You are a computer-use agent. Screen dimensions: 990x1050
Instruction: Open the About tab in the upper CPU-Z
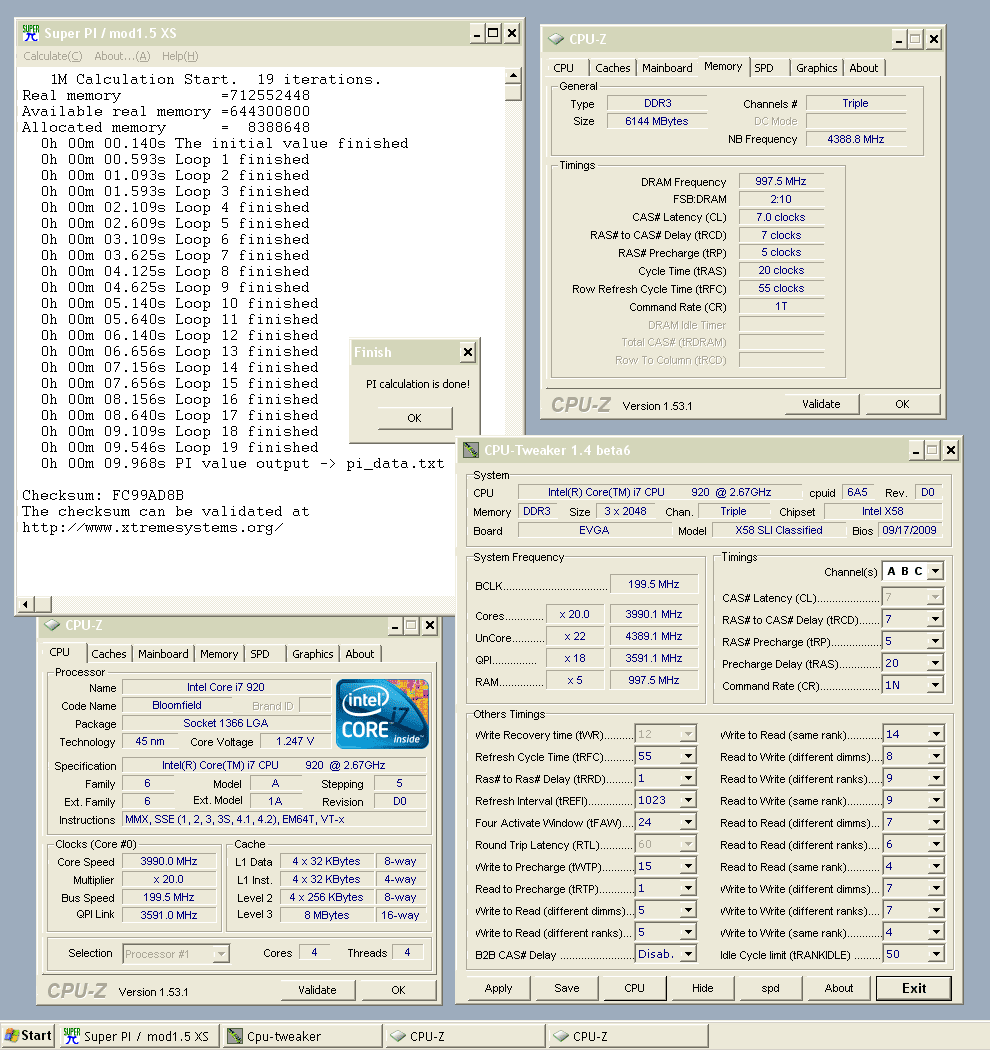point(863,68)
